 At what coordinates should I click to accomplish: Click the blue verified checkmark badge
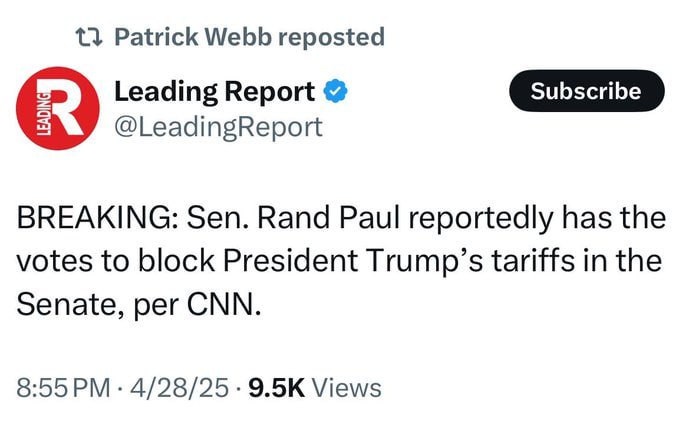click(x=336, y=91)
